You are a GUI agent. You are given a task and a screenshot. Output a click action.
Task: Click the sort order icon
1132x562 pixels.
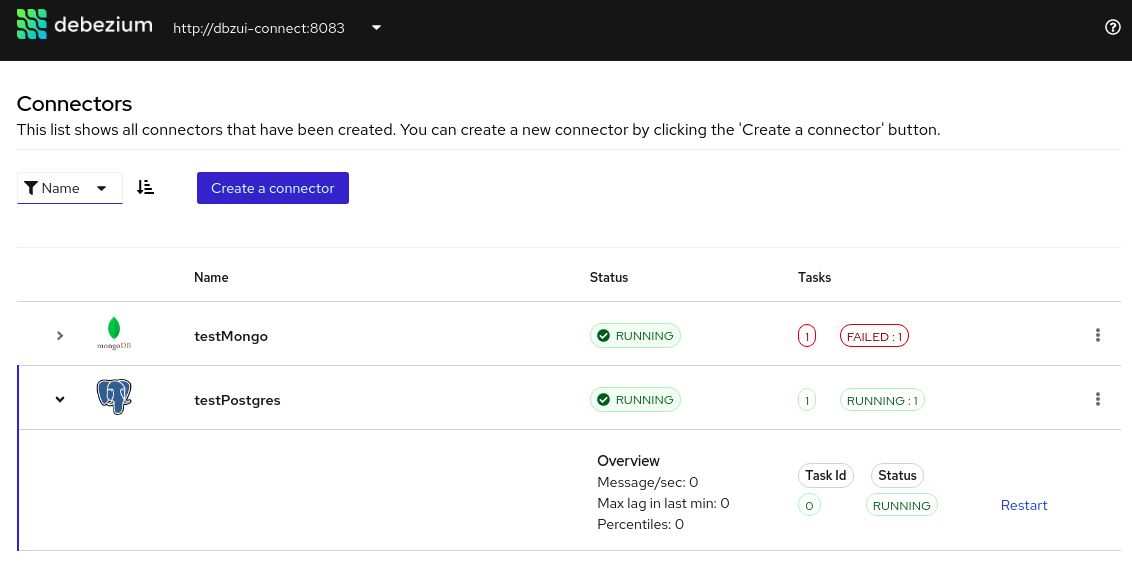pyautogui.click(x=146, y=188)
